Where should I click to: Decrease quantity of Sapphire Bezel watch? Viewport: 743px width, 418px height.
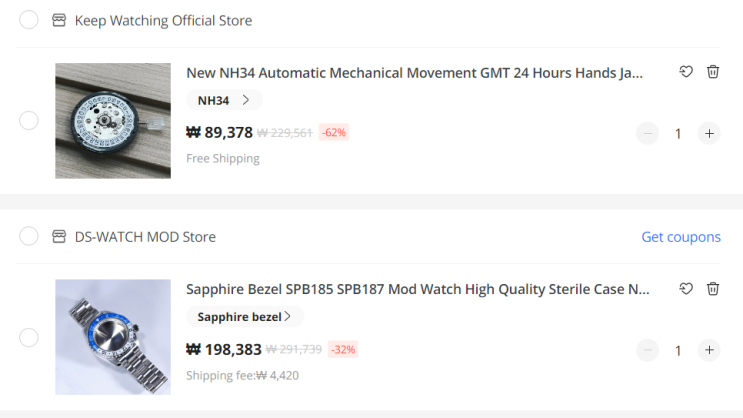tap(648, 350)
